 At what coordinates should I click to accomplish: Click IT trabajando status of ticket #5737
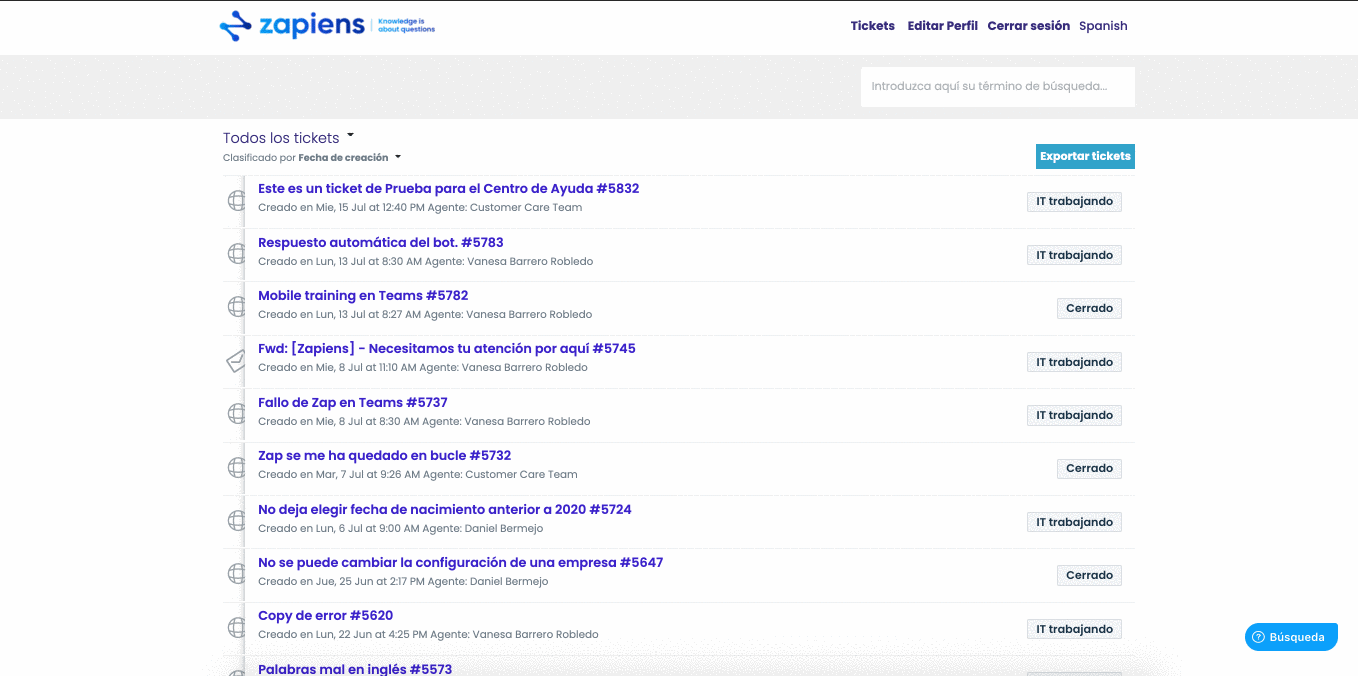coord(1074,415)
